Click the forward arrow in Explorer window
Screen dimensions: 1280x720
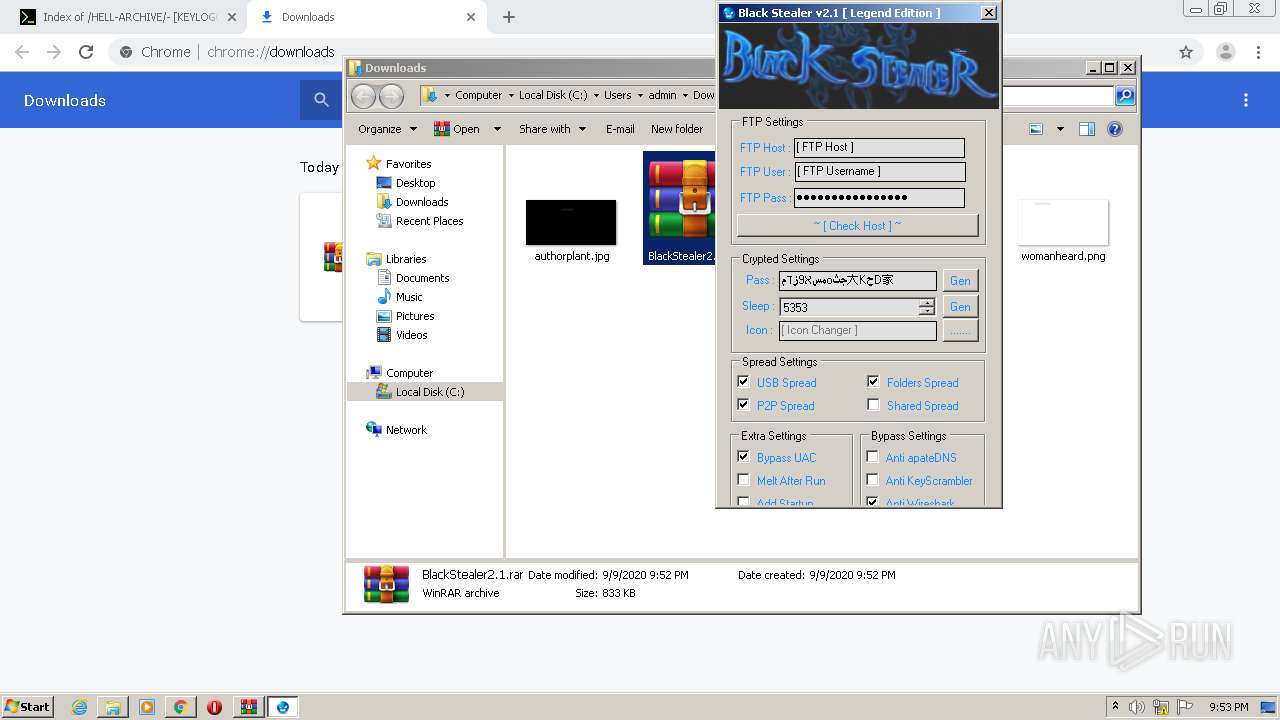click(391, 96)
